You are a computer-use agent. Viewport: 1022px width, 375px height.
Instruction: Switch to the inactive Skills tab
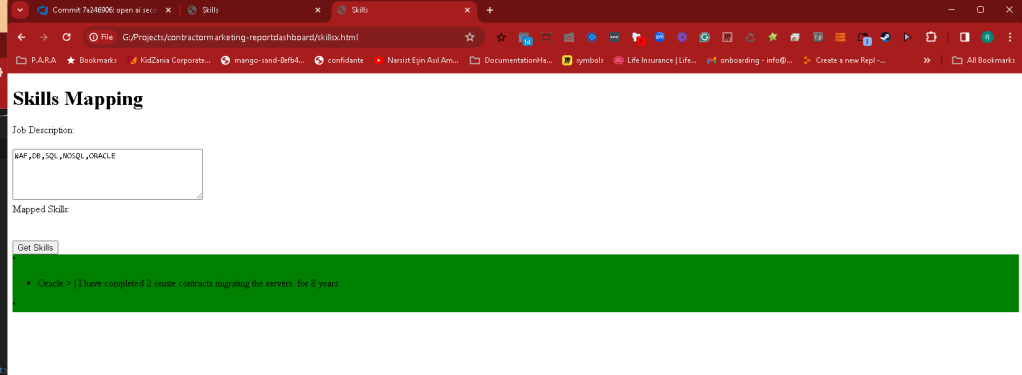254,10
